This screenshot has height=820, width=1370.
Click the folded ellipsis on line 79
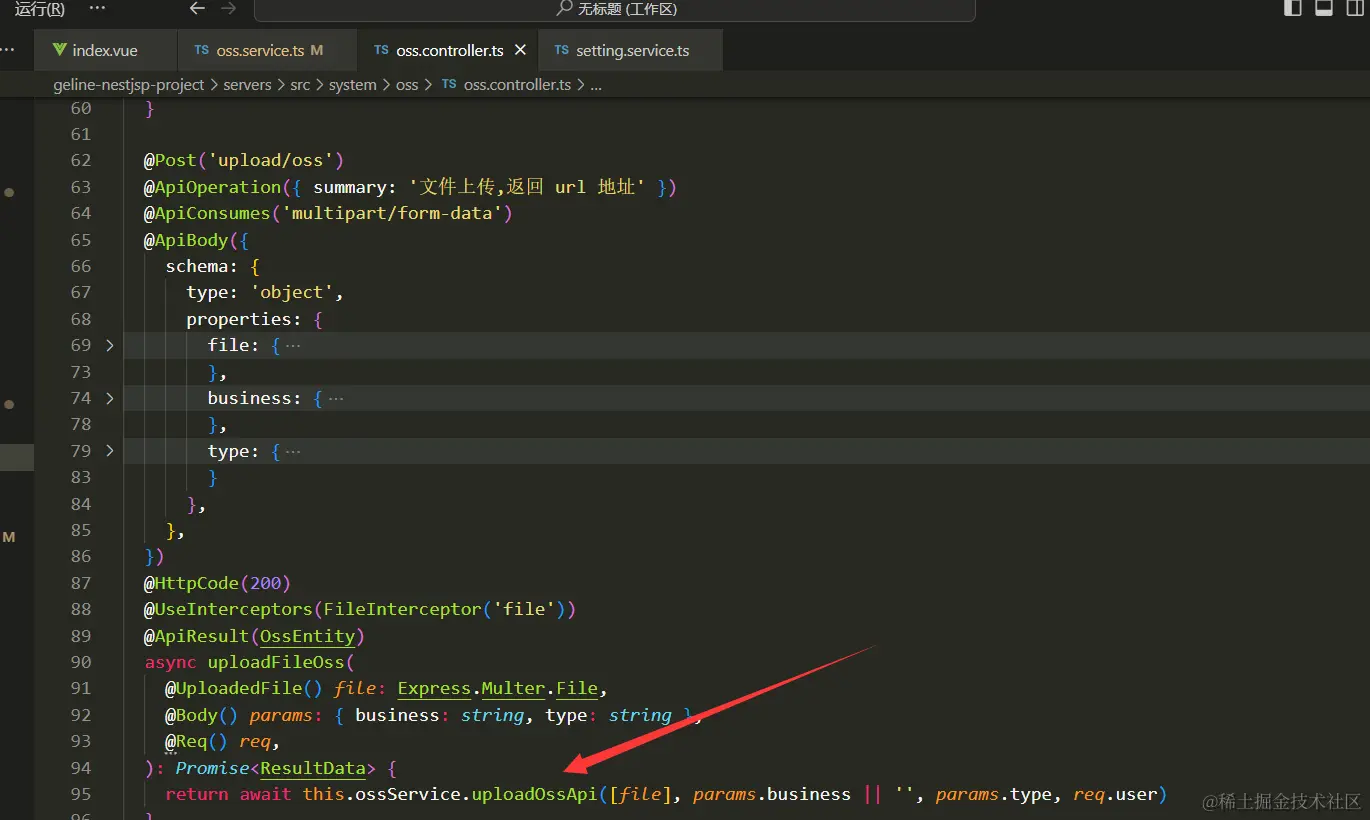click(x=293, y=452)
